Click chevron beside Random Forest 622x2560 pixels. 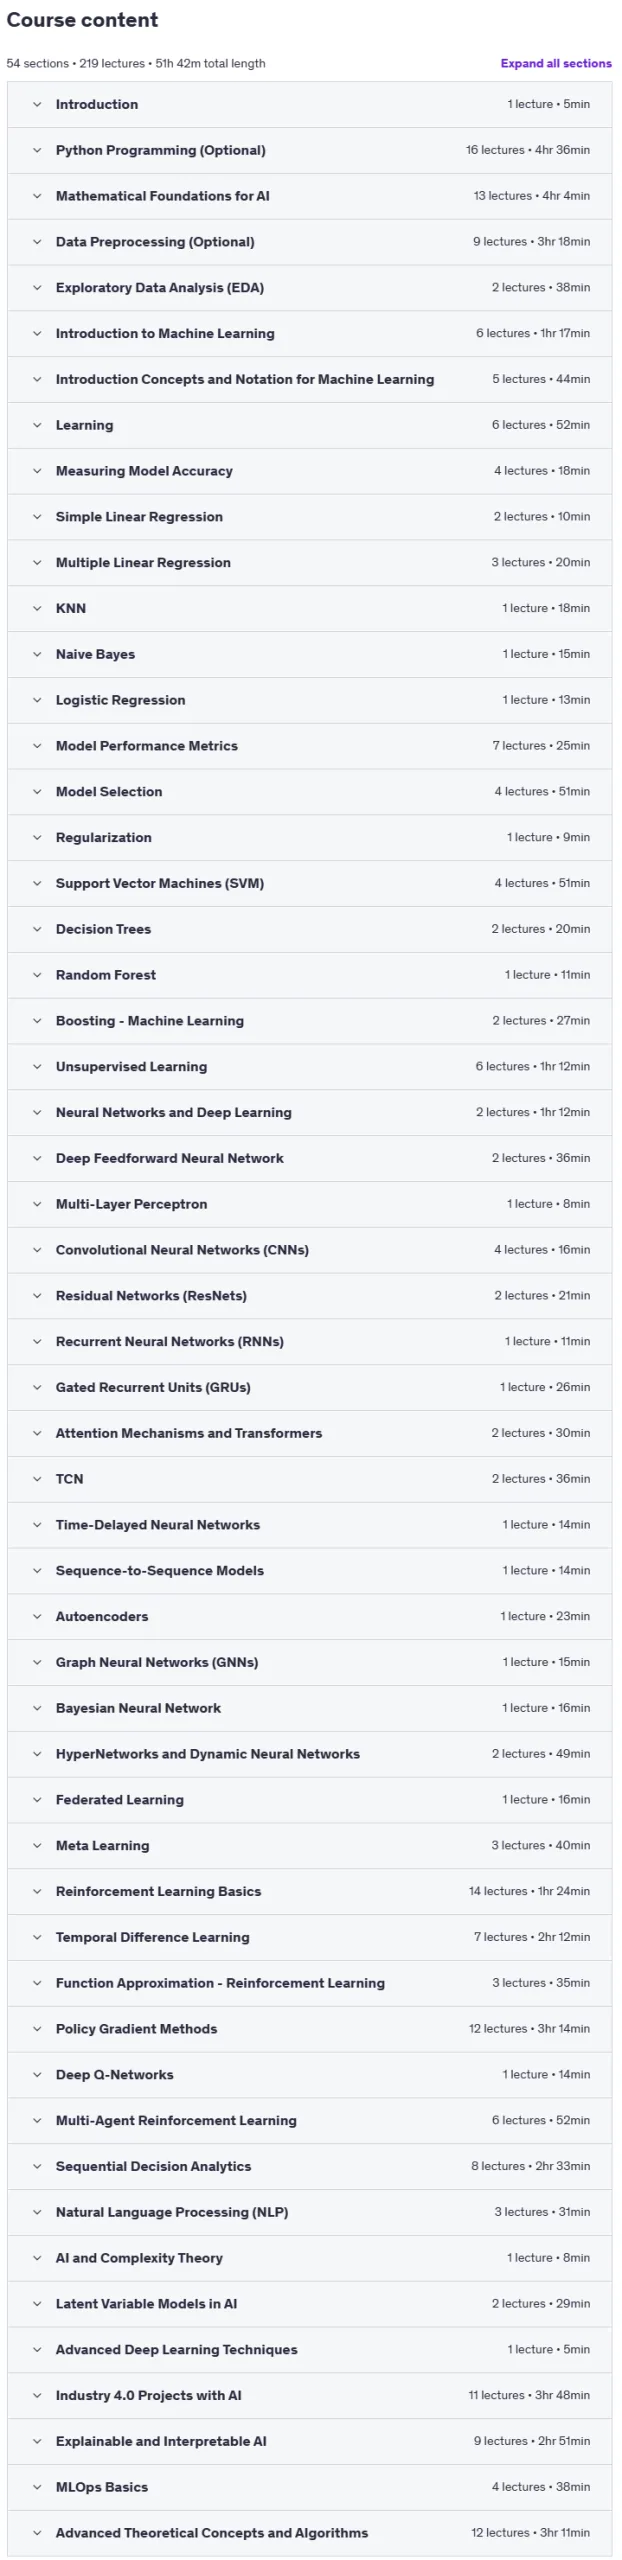coord(37,975)
